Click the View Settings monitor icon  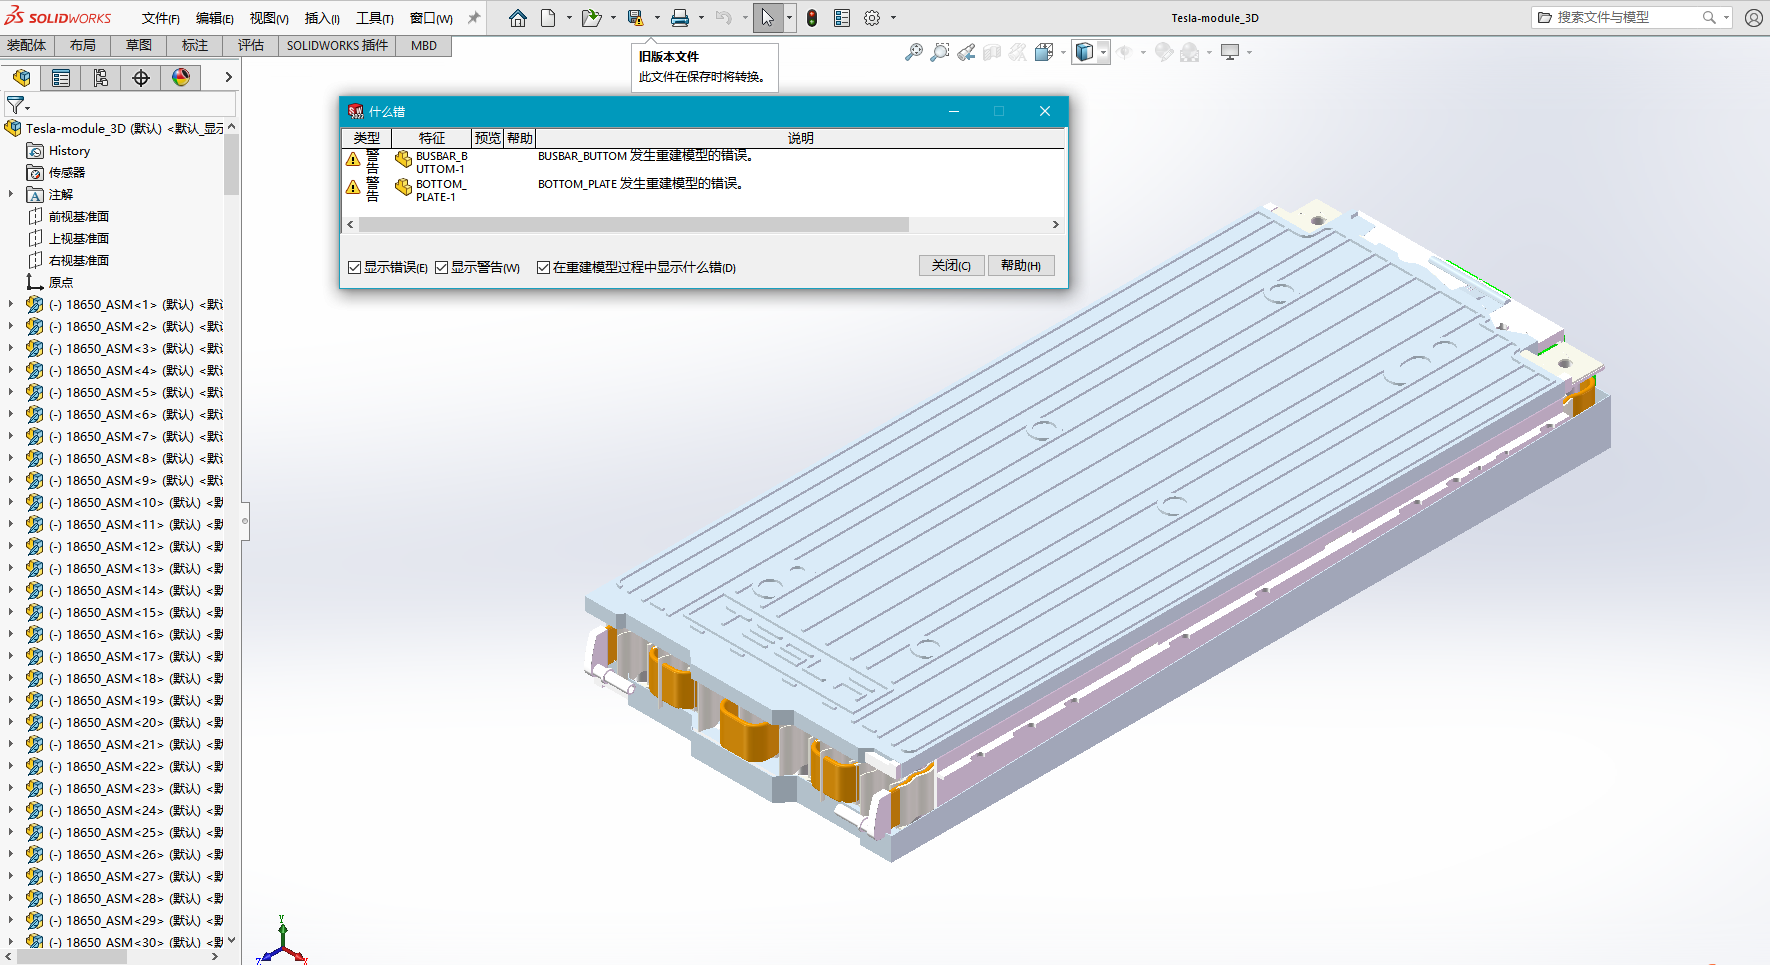tap(1230, 52)
